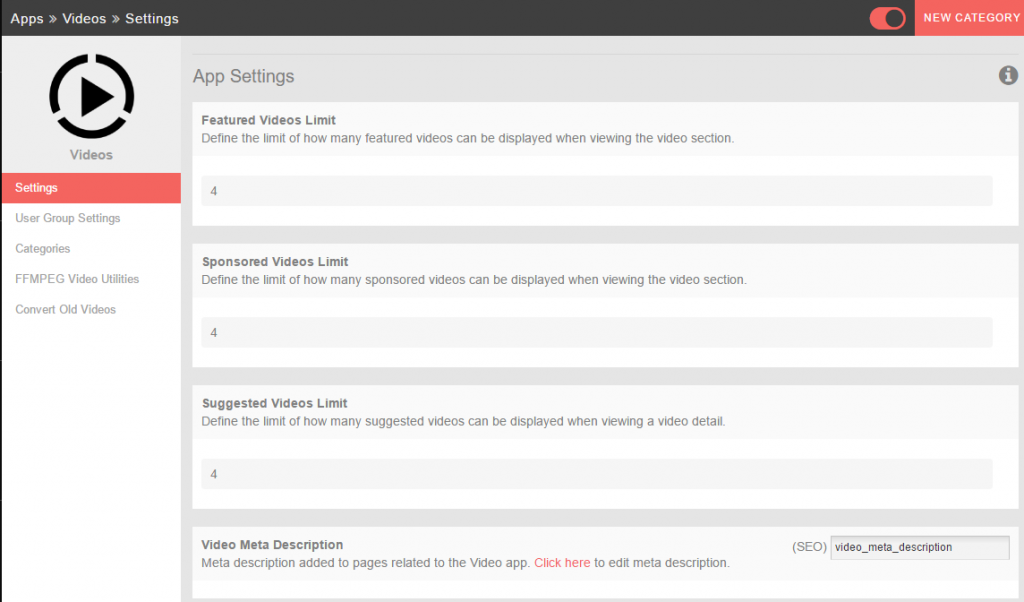Select Settings in the breadcrumb path
This screenshot has width=1024, height=602.
click(x=152, y=19)
